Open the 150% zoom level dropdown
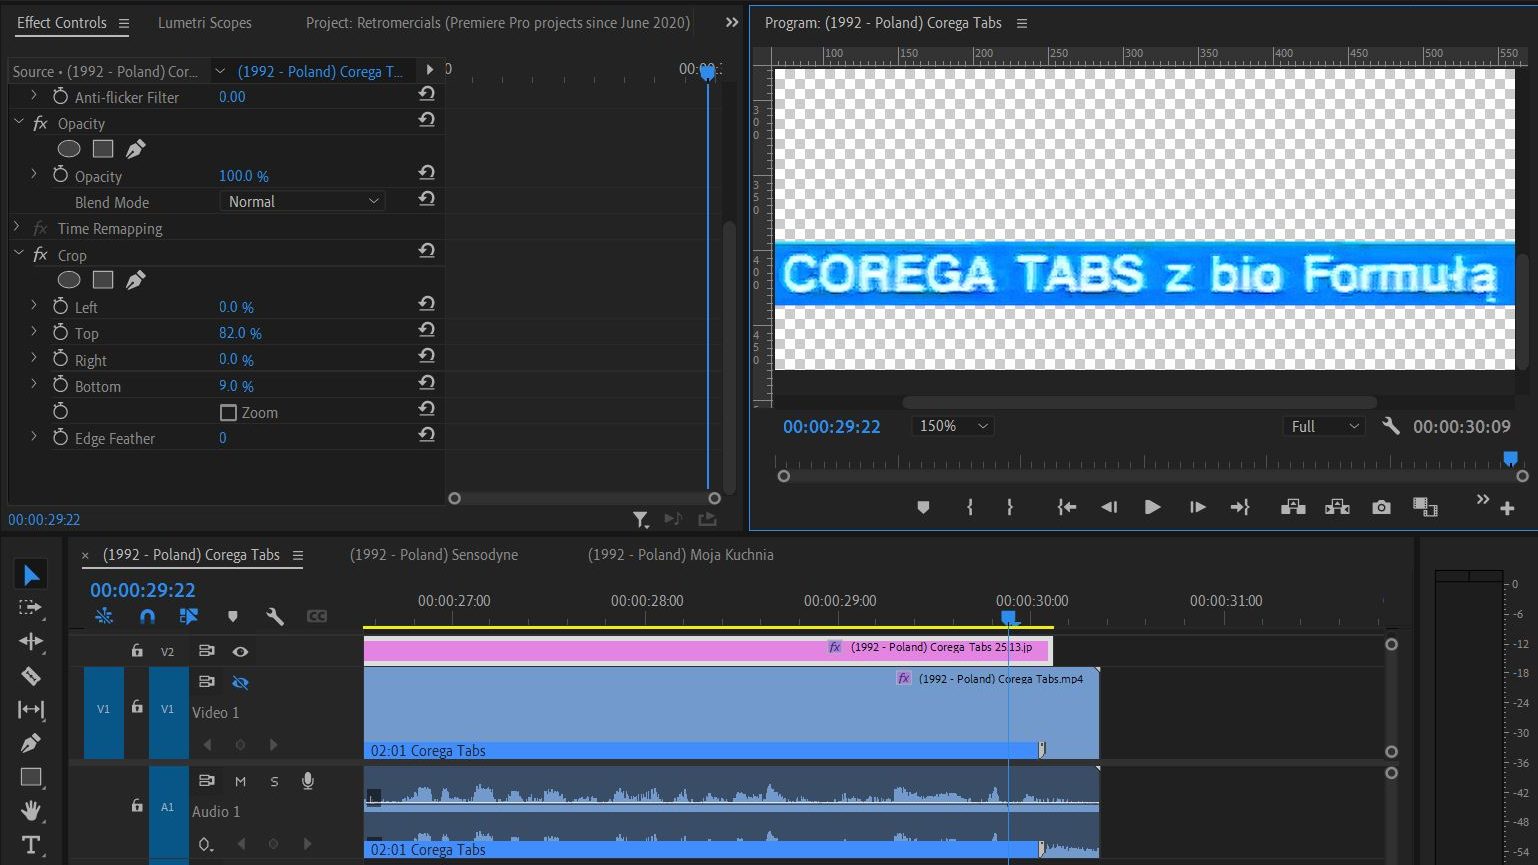The height and width of the screenshot is (865, 1538). [953, 426]
